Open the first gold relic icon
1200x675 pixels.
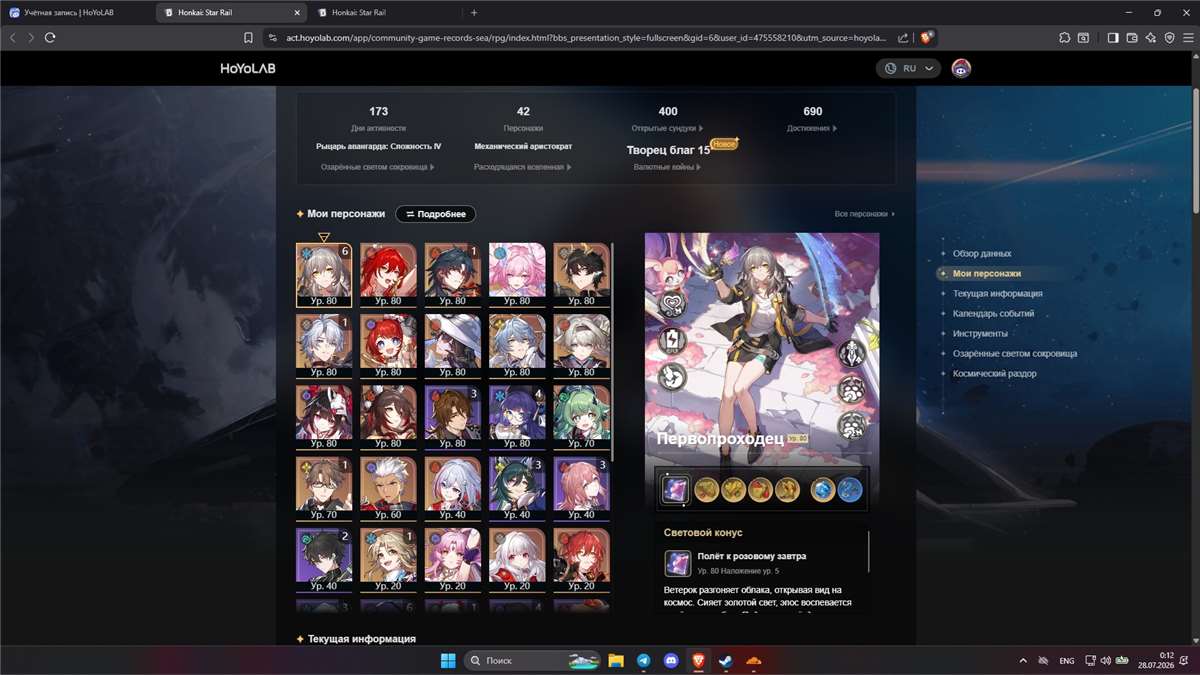point(707,489)
